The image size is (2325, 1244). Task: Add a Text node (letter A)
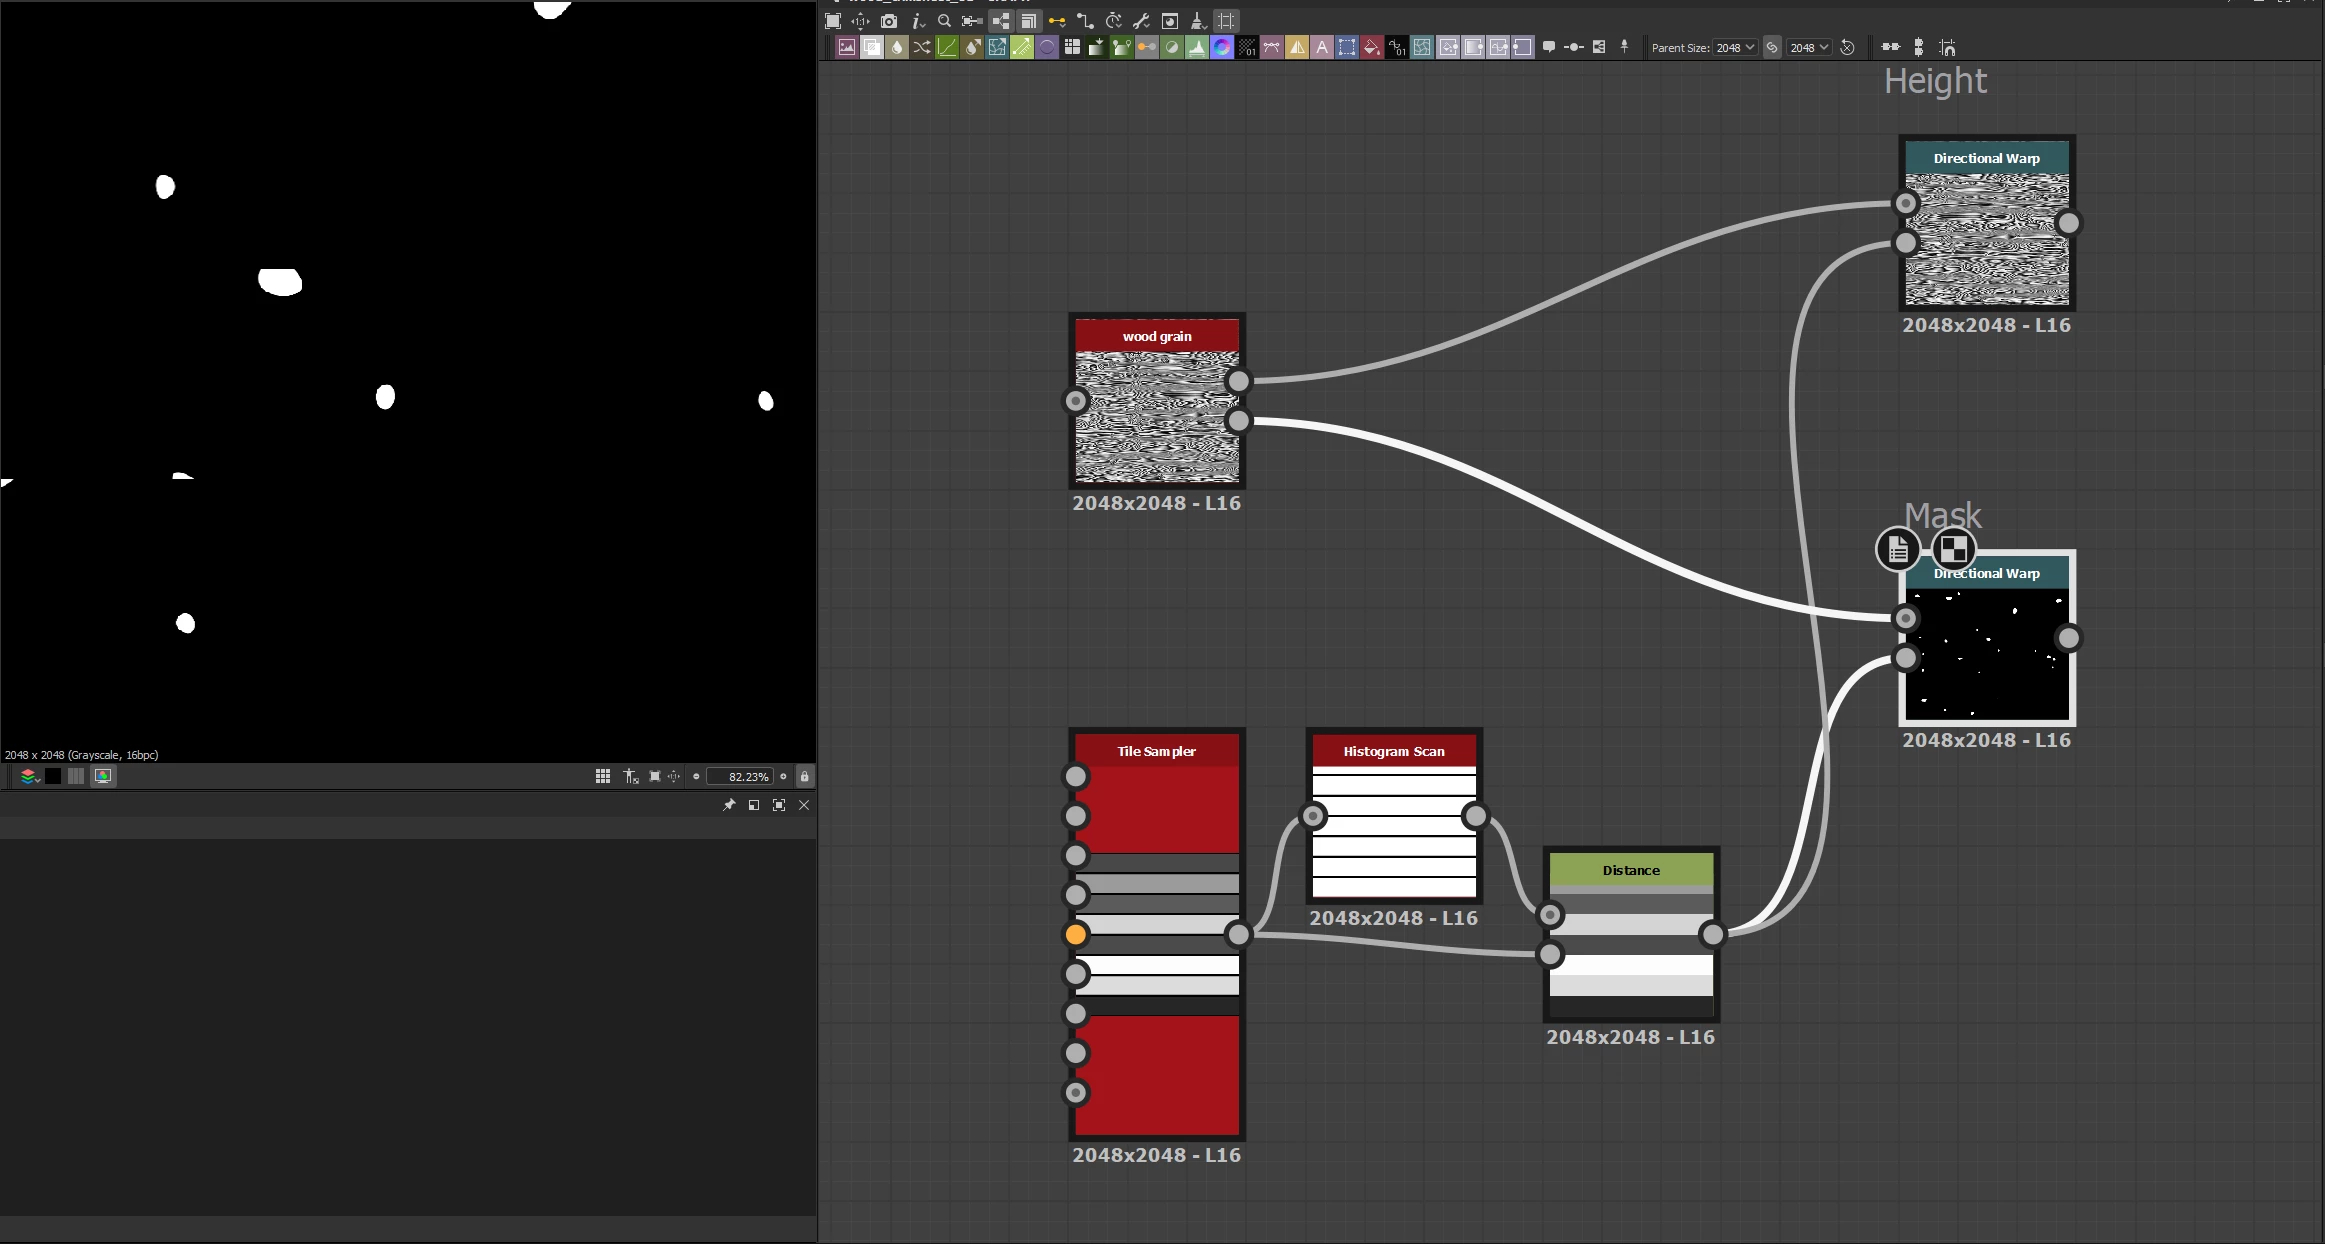coord(1322,47)
